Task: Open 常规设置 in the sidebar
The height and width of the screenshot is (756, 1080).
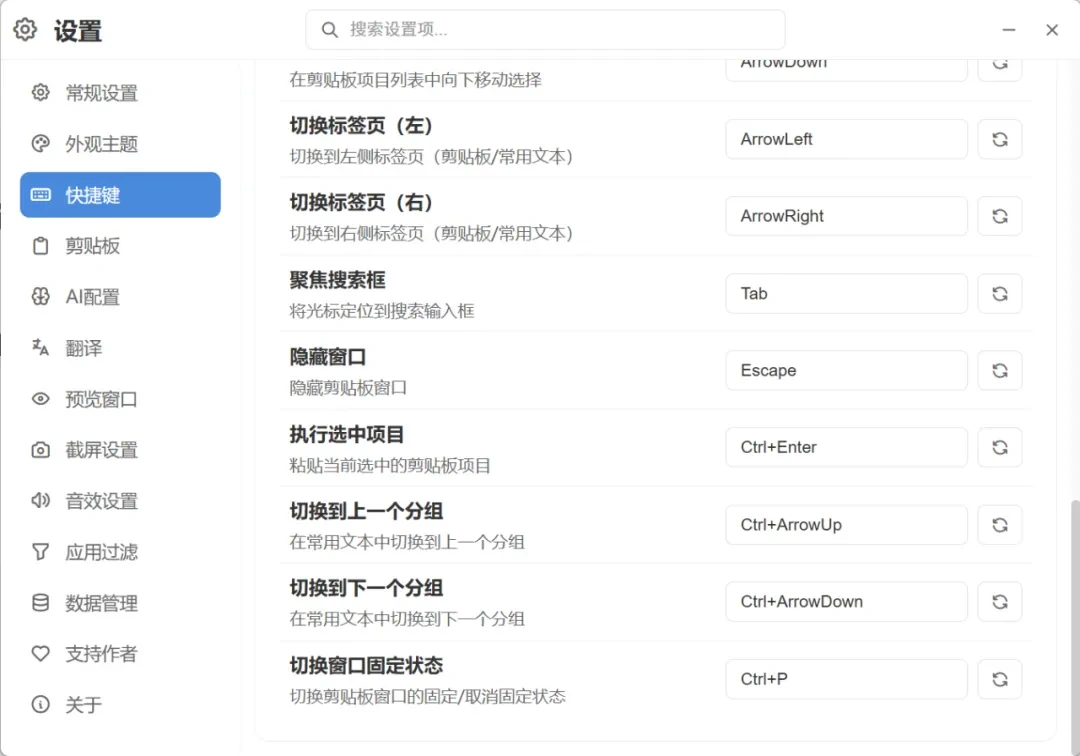Action: 120,92
